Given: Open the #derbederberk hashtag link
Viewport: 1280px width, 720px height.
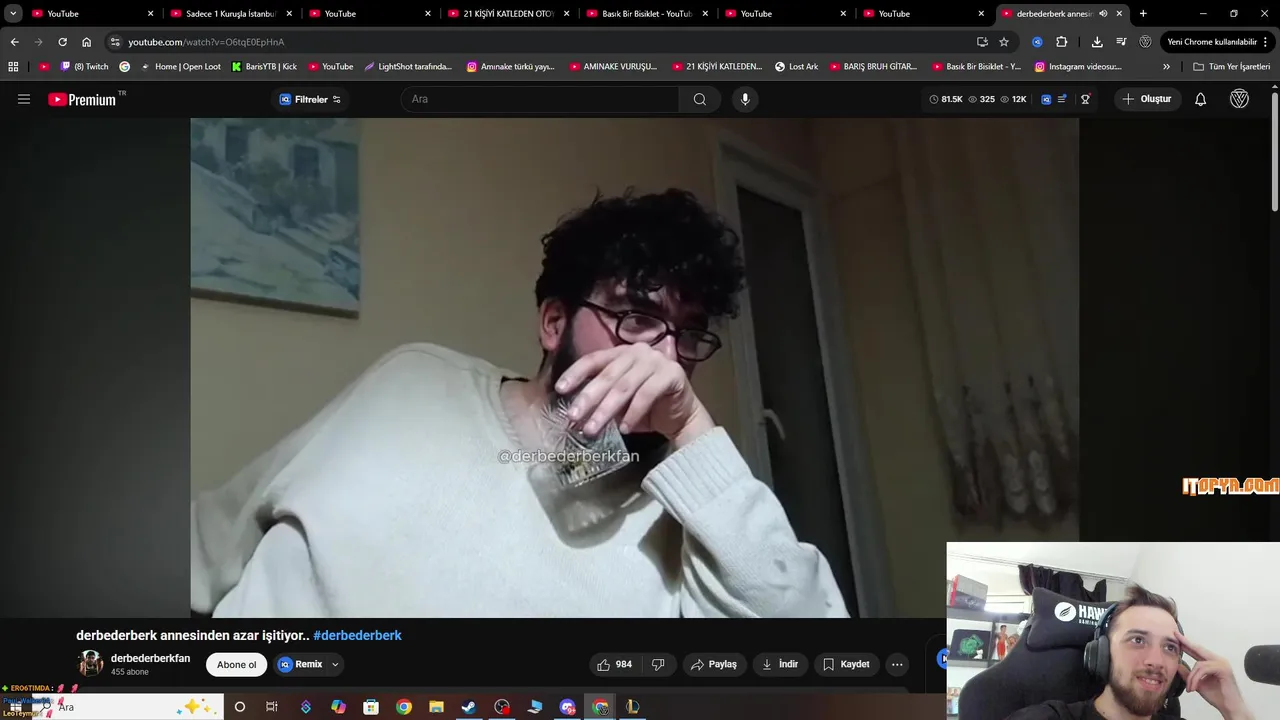Looking at the screenshot, I should (357, 635).
